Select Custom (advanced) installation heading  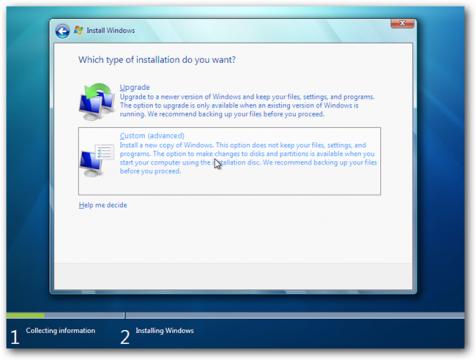152,136
